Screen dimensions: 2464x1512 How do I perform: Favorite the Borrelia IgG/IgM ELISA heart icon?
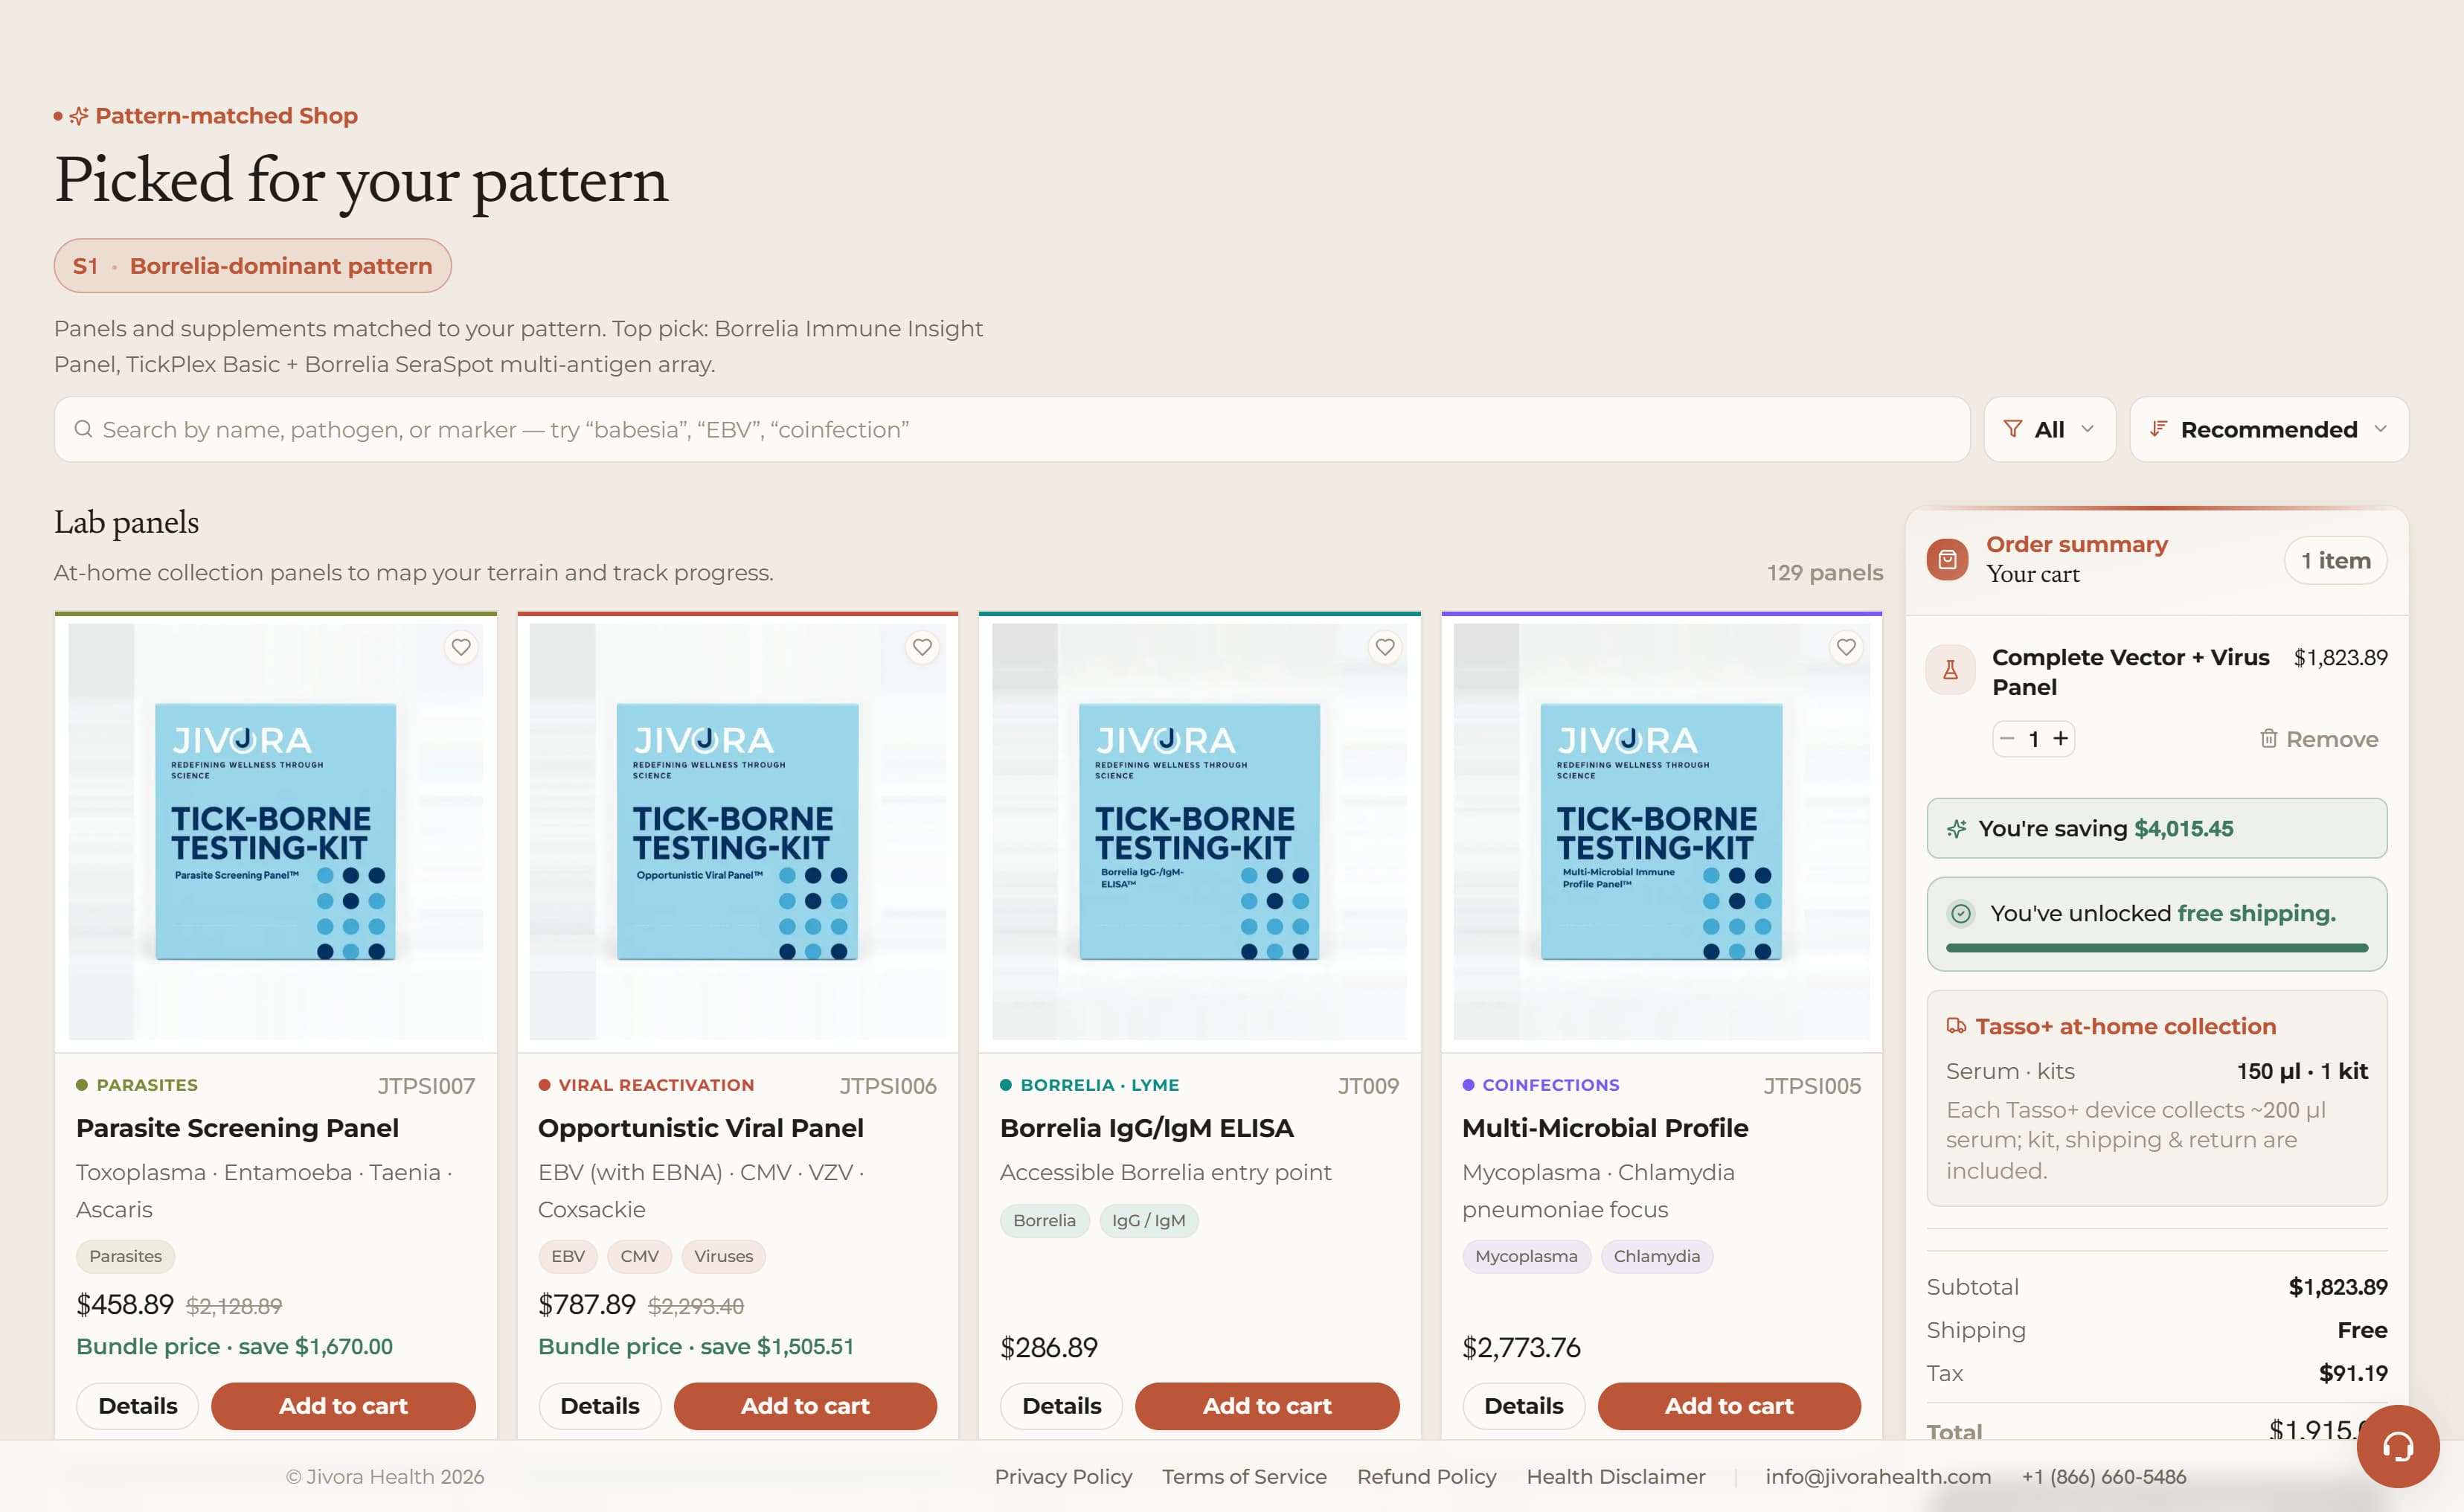click(x=1385, y=647)
